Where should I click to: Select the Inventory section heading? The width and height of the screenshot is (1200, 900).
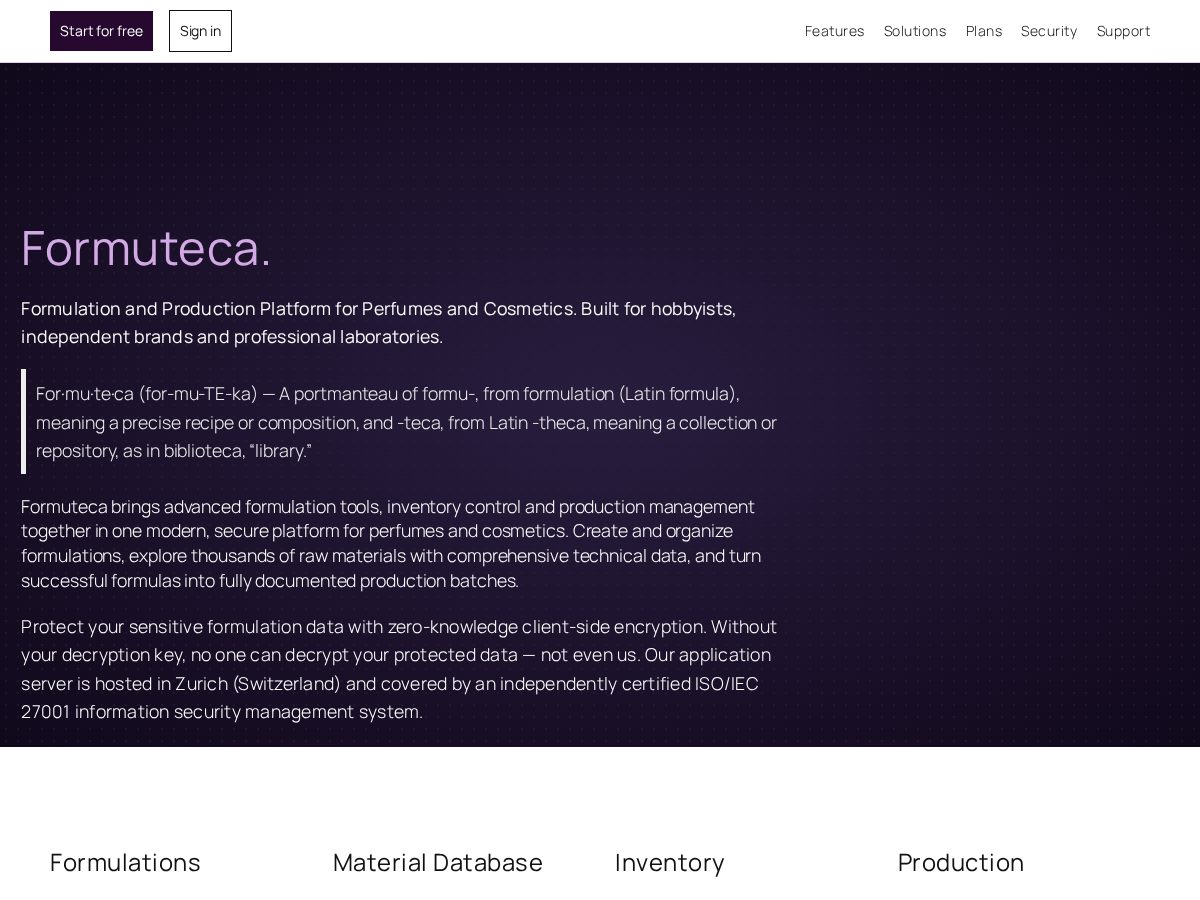669,862
